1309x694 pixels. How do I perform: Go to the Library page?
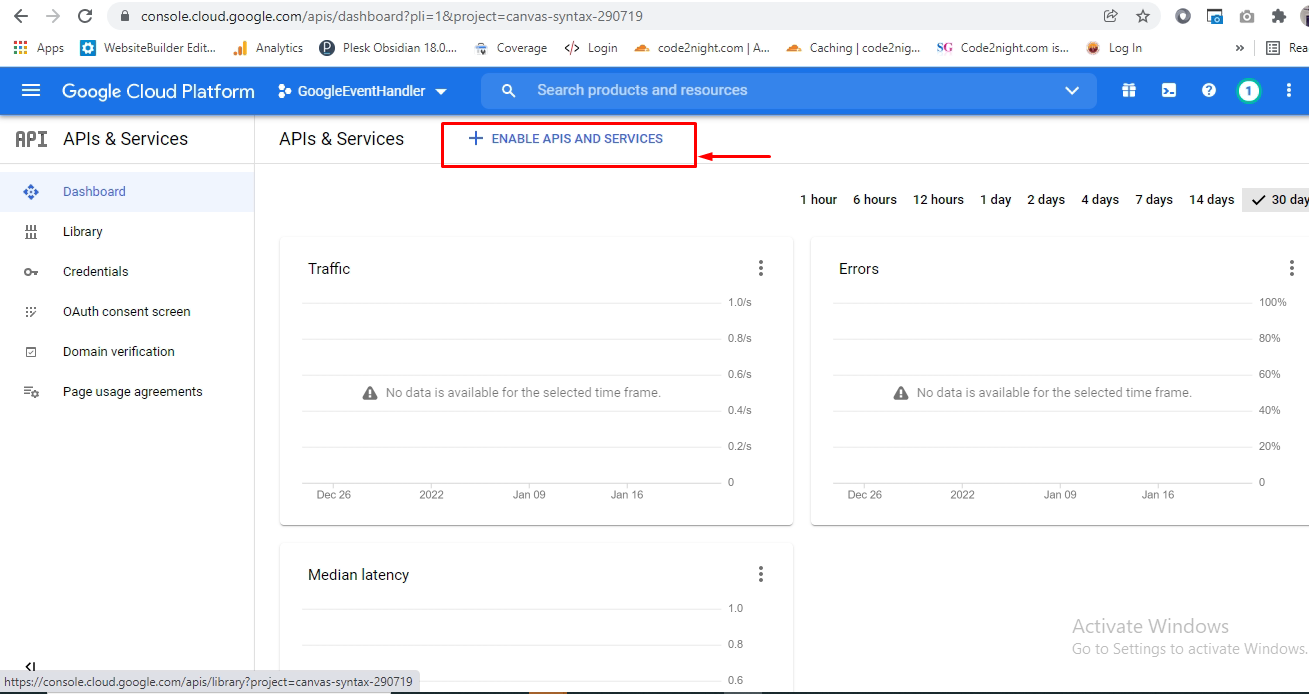coord(127,232)
